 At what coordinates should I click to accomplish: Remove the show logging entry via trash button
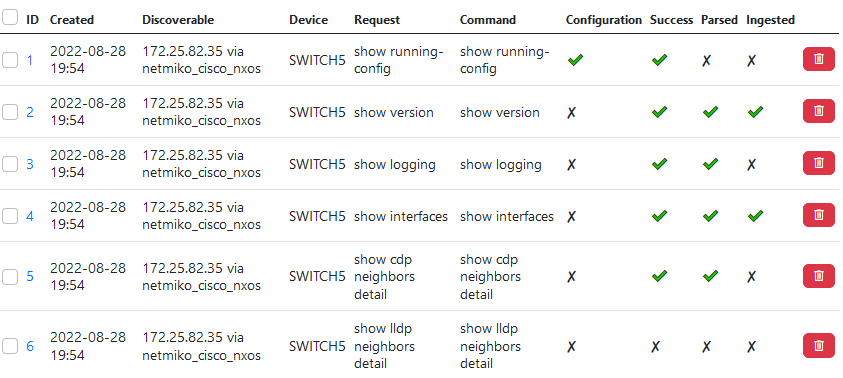818,163
